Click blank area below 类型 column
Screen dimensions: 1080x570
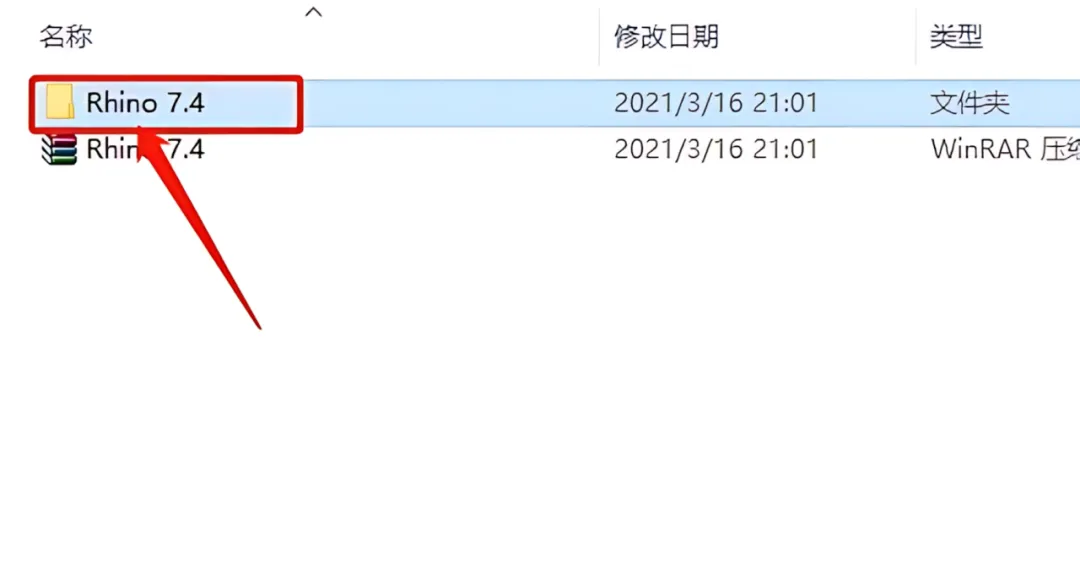tap(999, 344)
